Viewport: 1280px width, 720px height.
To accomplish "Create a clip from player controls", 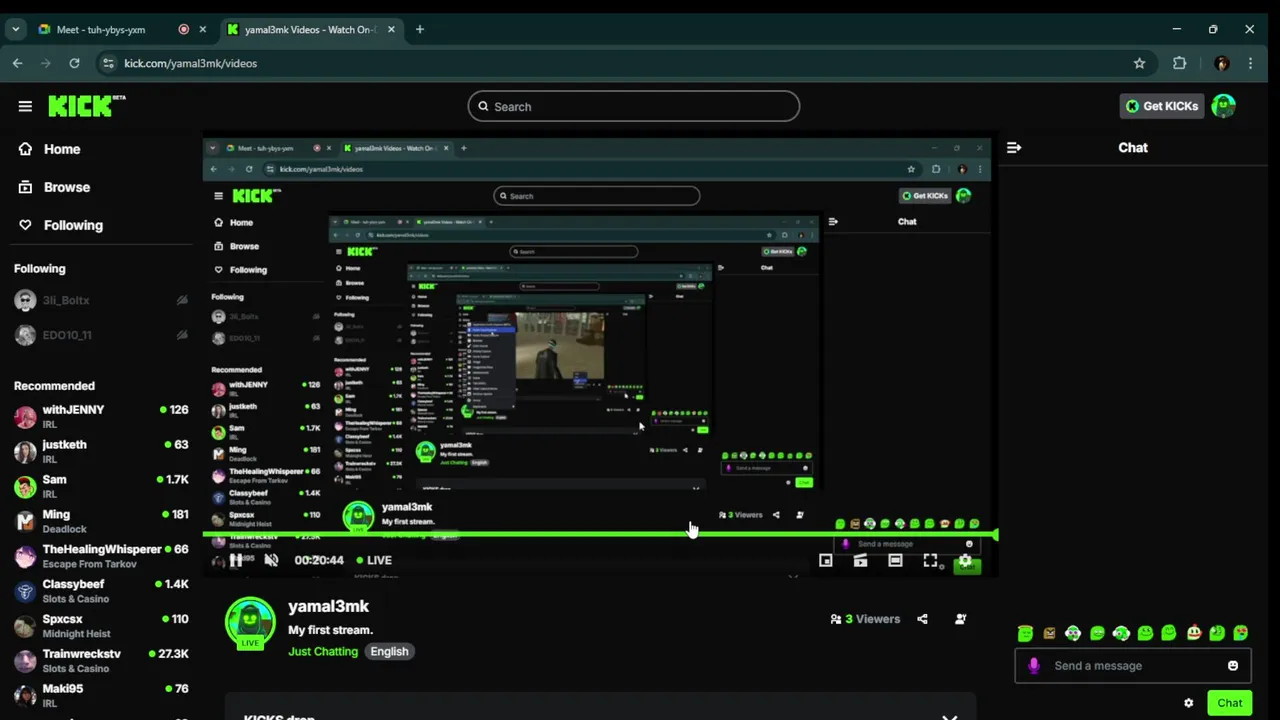I will 861,561.
